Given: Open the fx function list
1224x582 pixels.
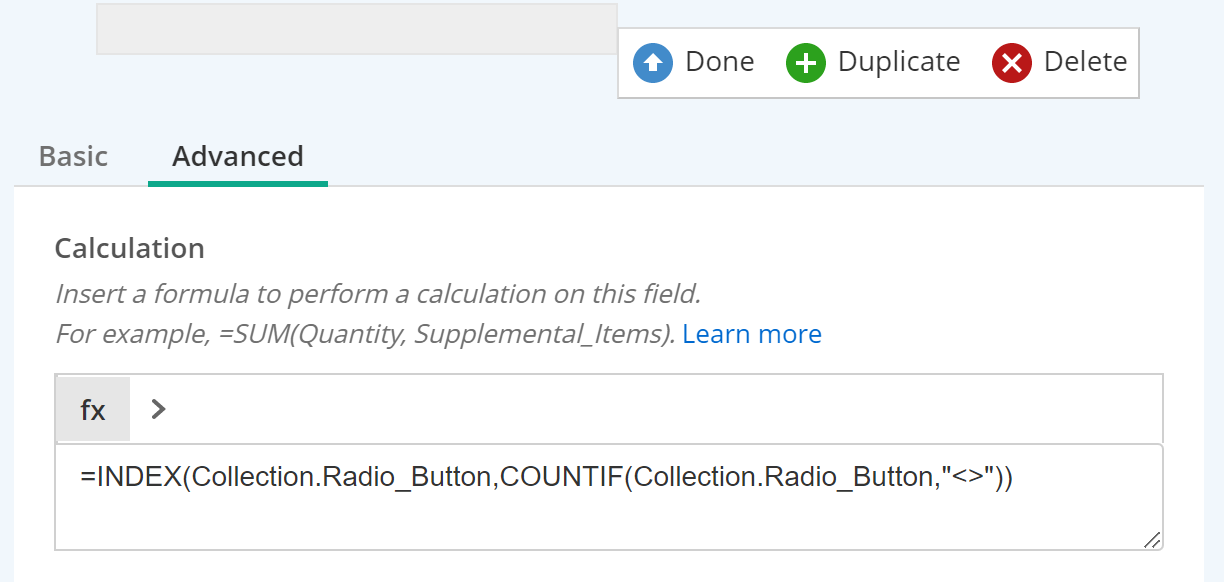Looking at the screenshot, I should coord(93,409).
